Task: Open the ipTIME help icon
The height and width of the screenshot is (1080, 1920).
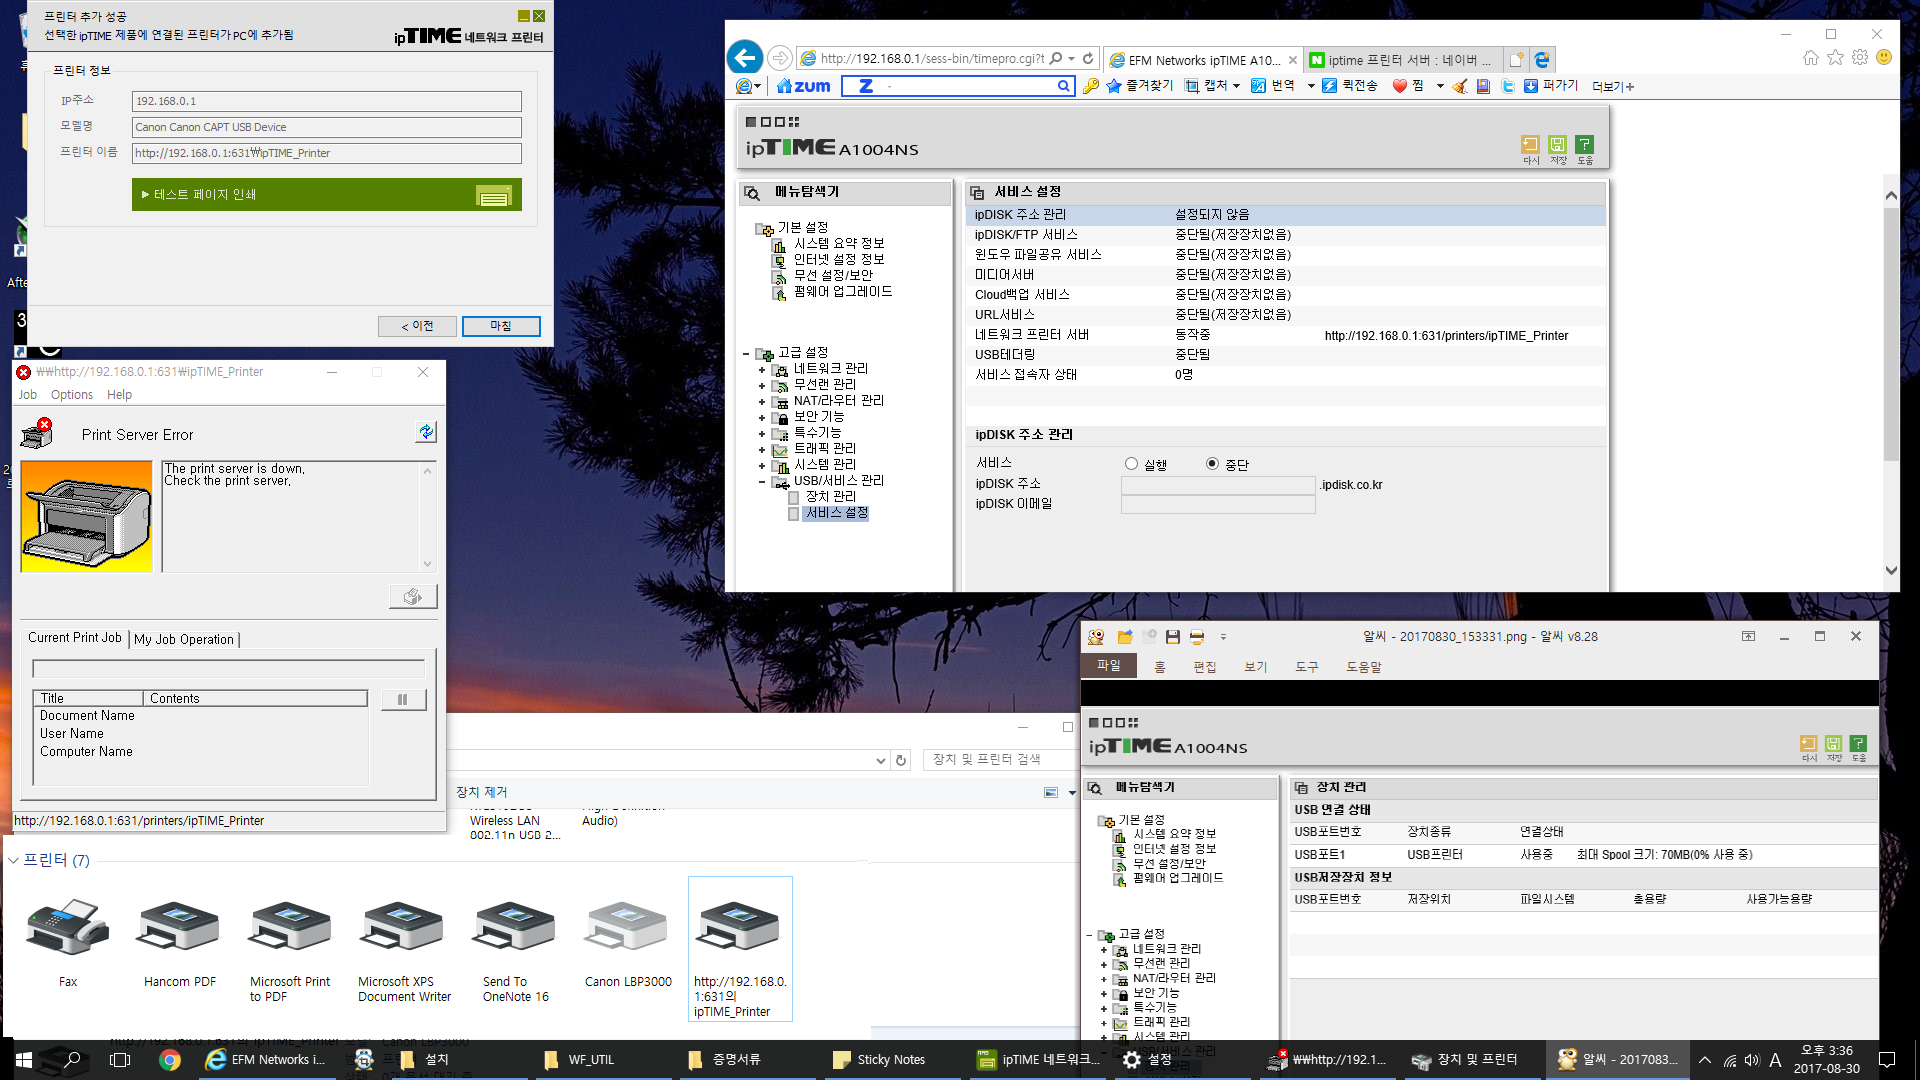Action: click(x=1584, y=145)
